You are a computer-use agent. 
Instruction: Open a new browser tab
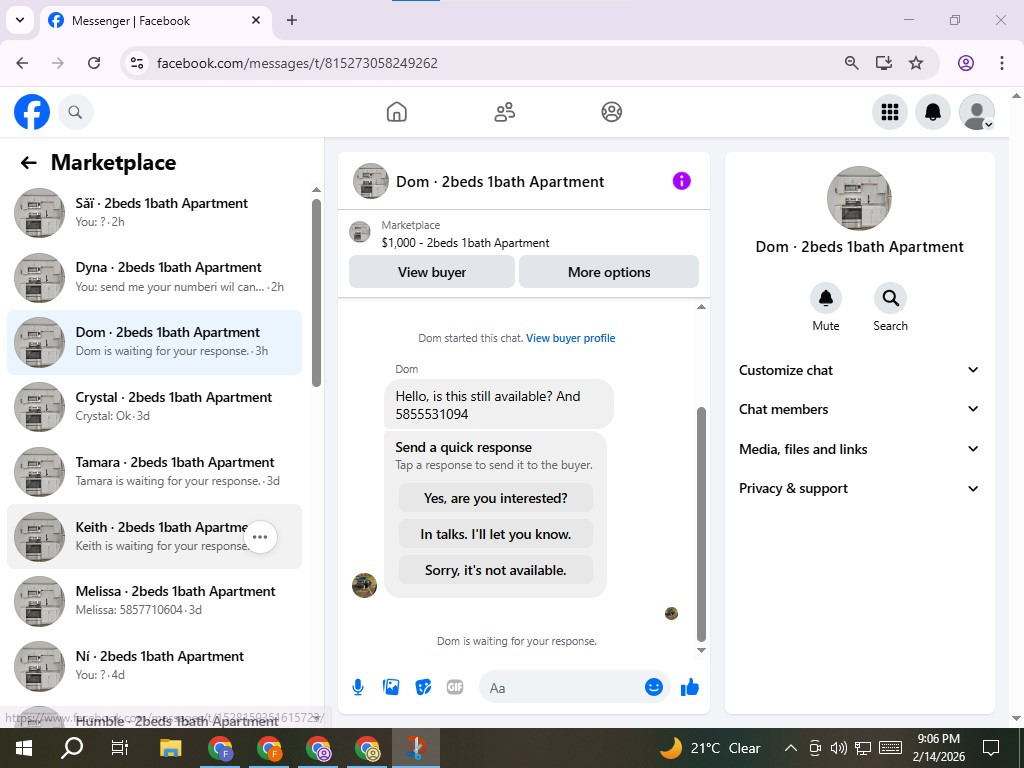[292, 20]
